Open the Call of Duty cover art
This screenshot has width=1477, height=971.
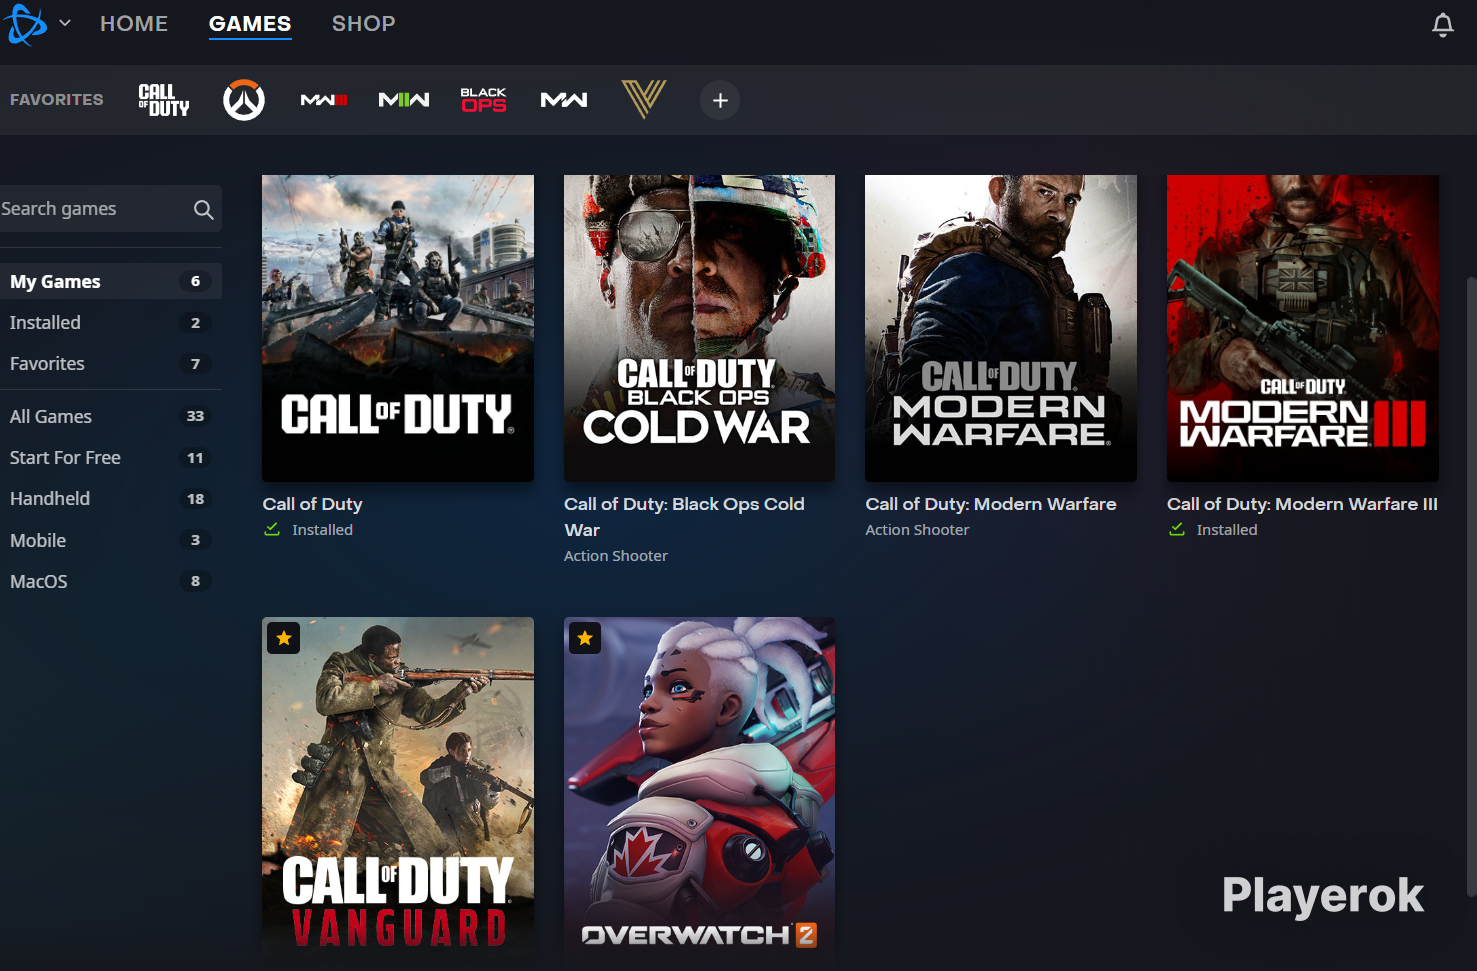[x=398, y=328]
